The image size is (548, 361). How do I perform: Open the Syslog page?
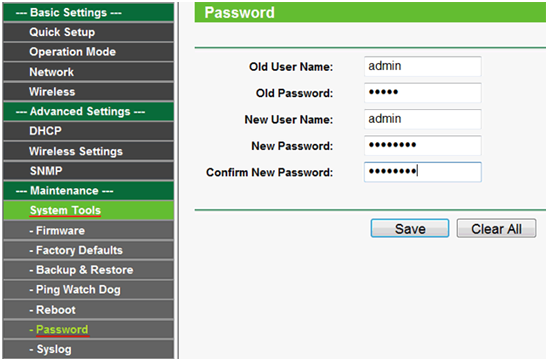(x=88, y=349)
